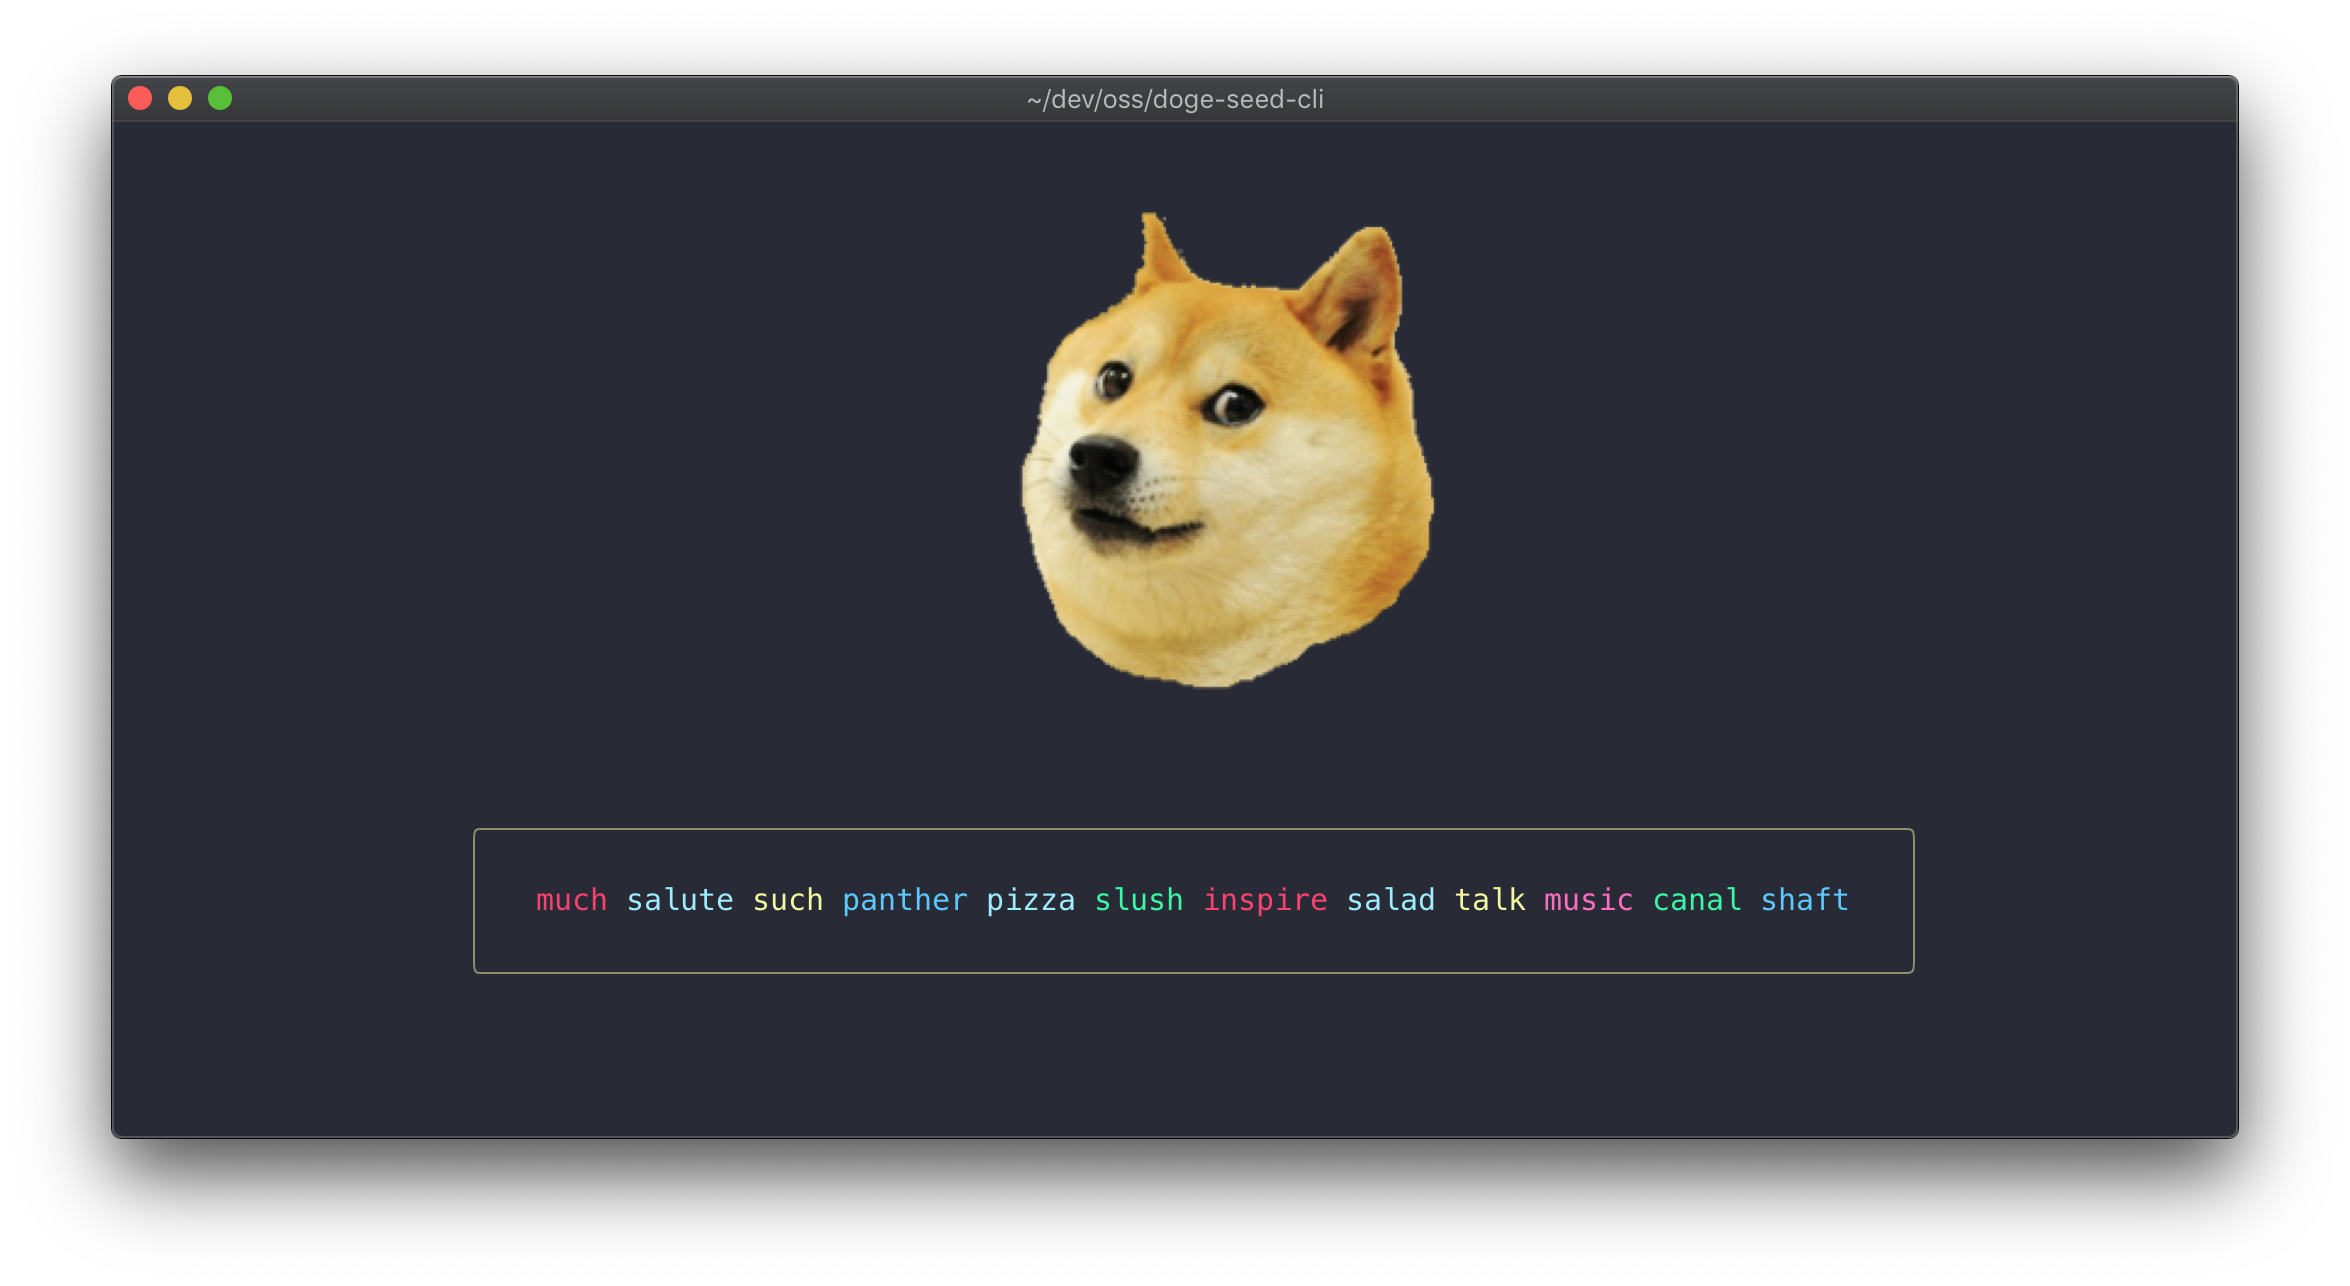Click the dark title bar of the terminal

coord(1700,99)
